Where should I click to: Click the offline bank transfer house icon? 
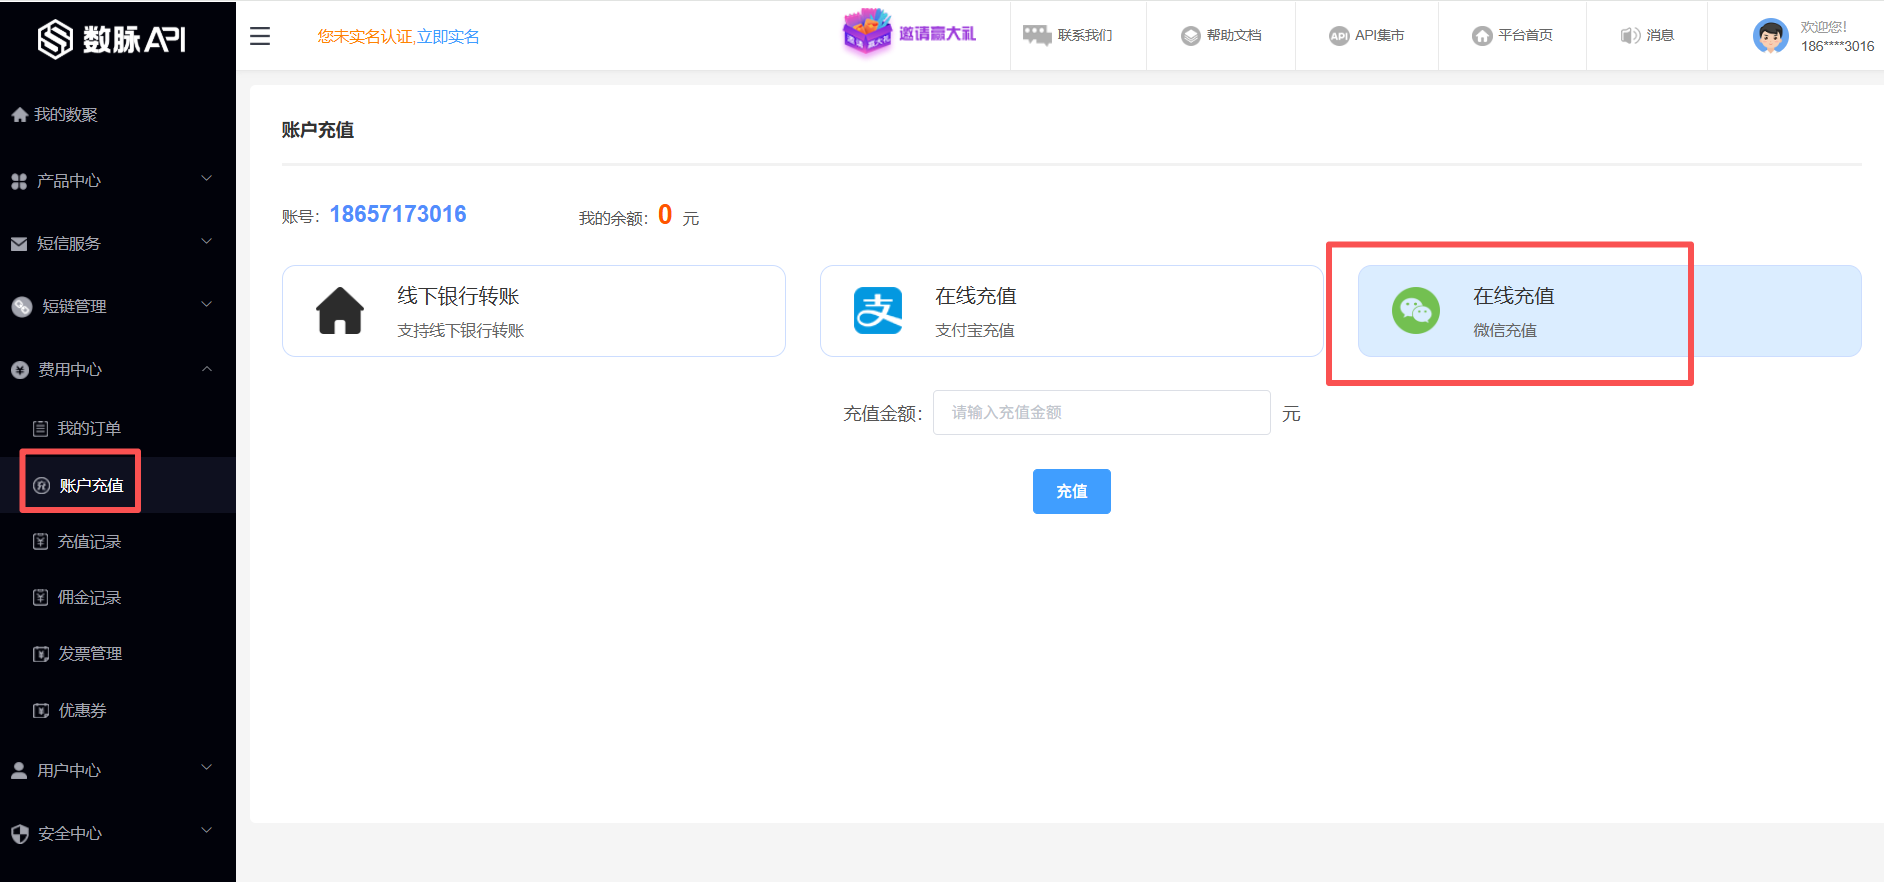[x=340, y=311]
